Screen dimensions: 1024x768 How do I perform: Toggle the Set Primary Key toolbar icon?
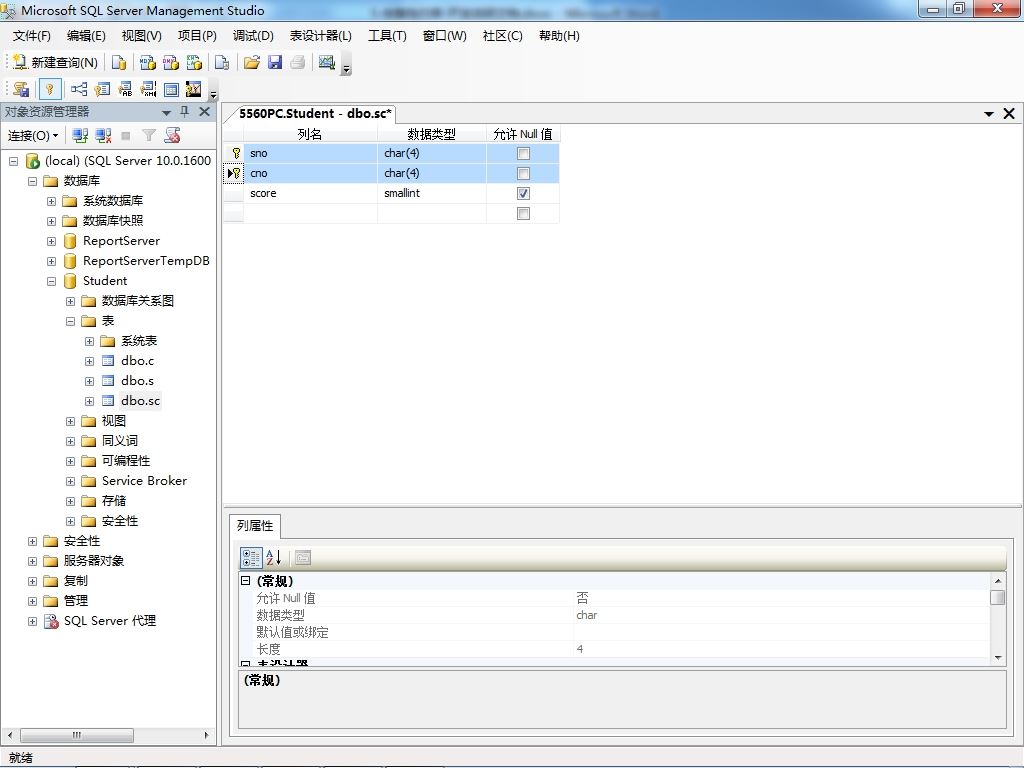pyautogui.click(x=50, y=89)
